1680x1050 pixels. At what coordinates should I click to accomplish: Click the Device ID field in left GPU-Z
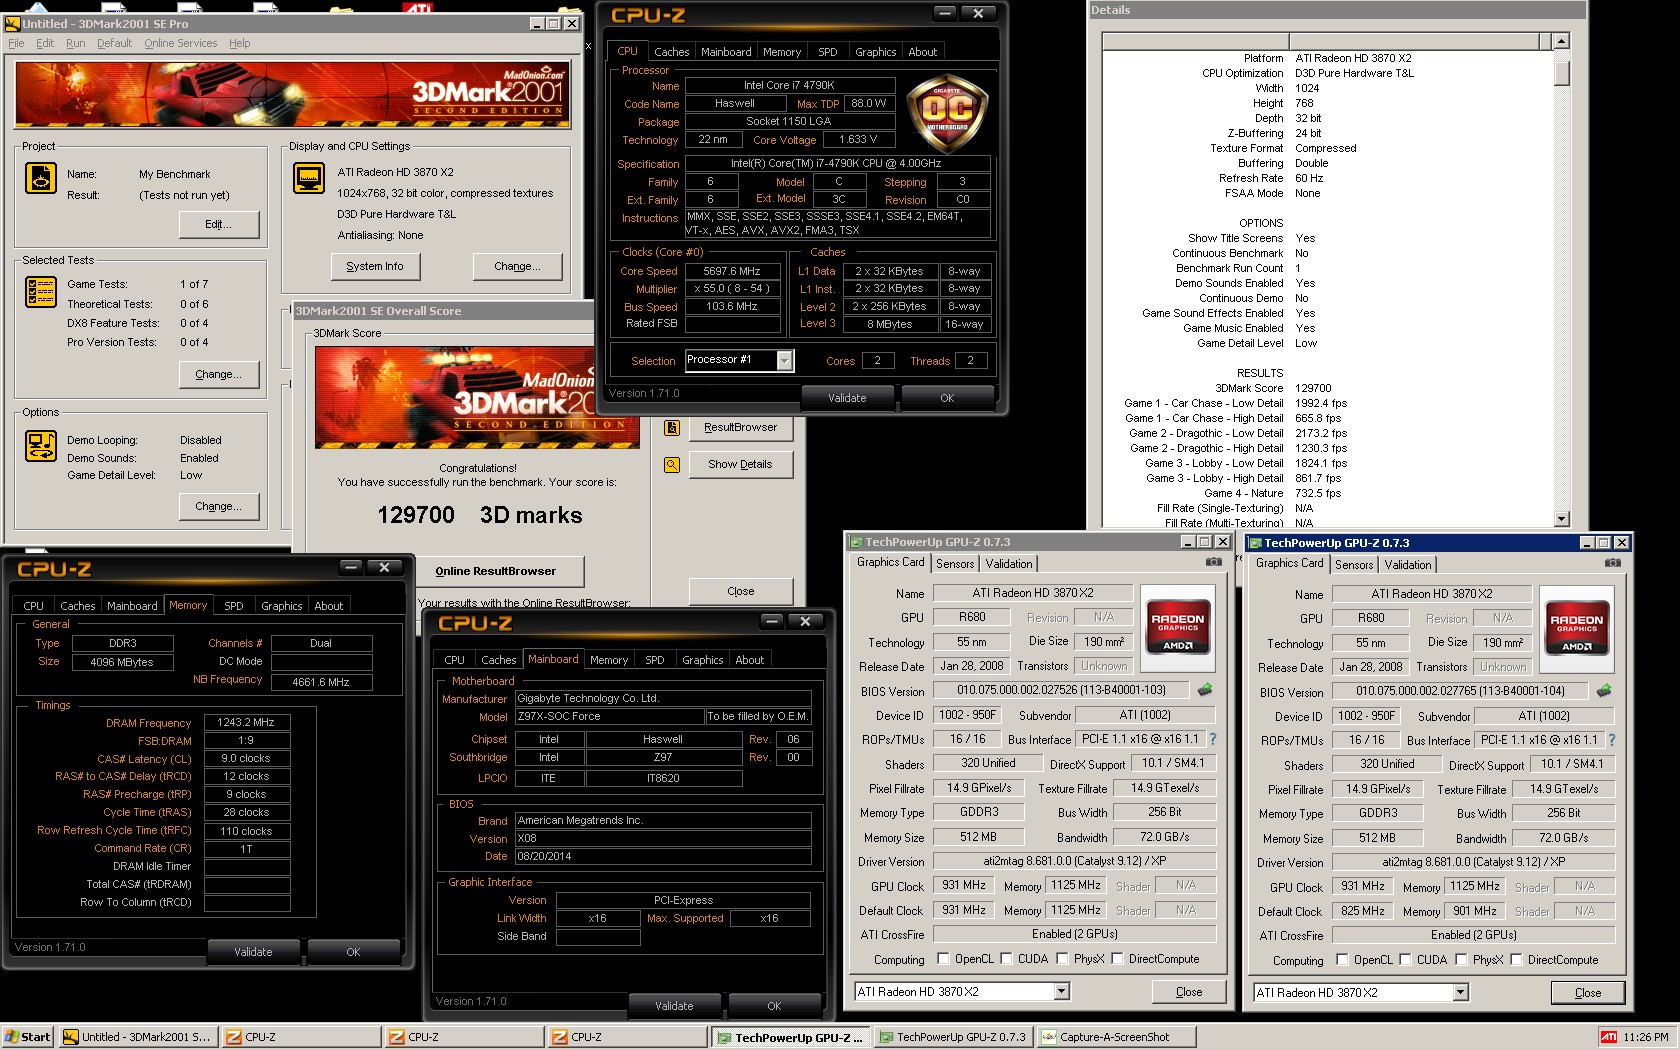(x=967, y=715)
